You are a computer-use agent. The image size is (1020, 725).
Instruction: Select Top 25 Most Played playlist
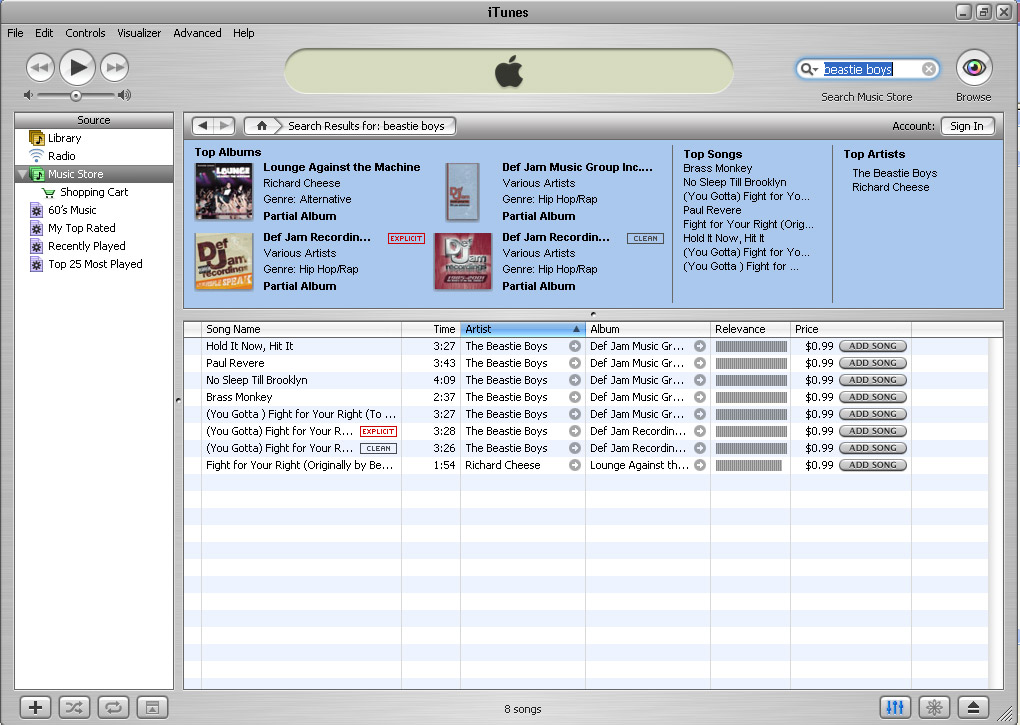(x=94, y=264)
